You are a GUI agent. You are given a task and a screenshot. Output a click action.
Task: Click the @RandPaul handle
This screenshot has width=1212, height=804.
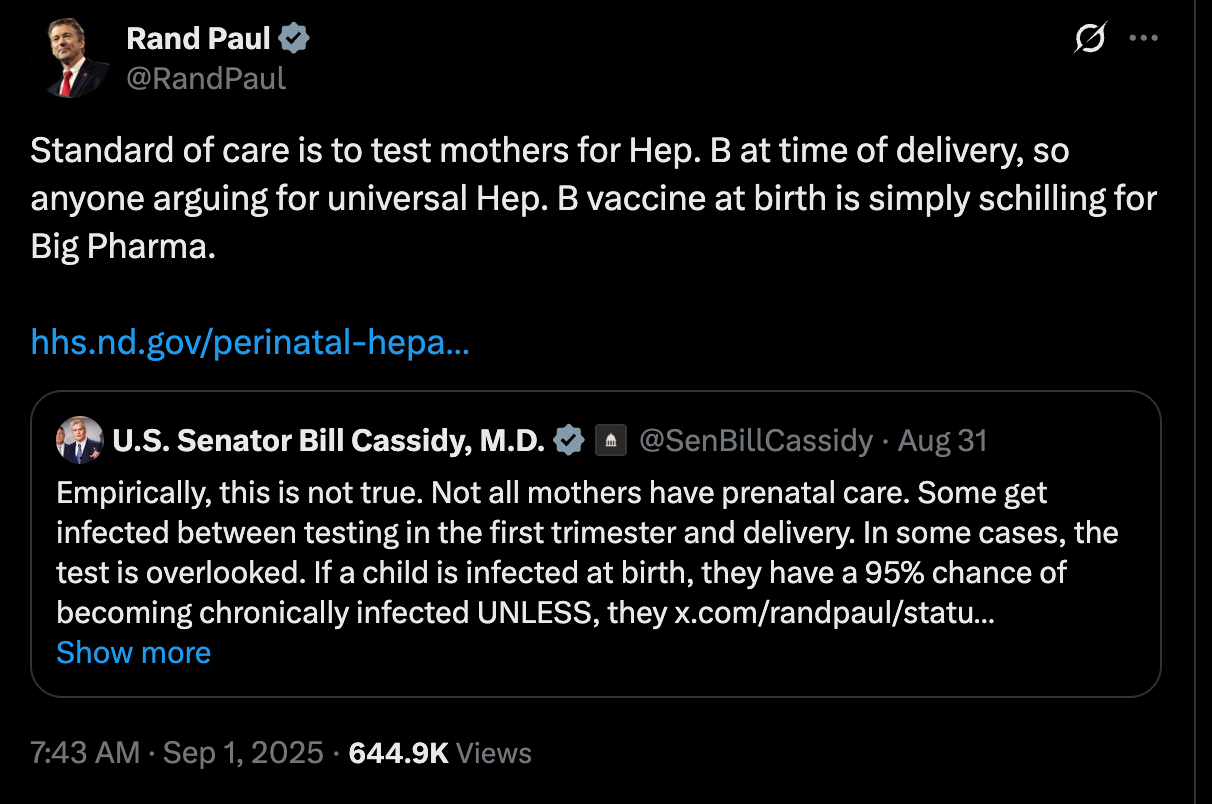[x=206, y=78]
